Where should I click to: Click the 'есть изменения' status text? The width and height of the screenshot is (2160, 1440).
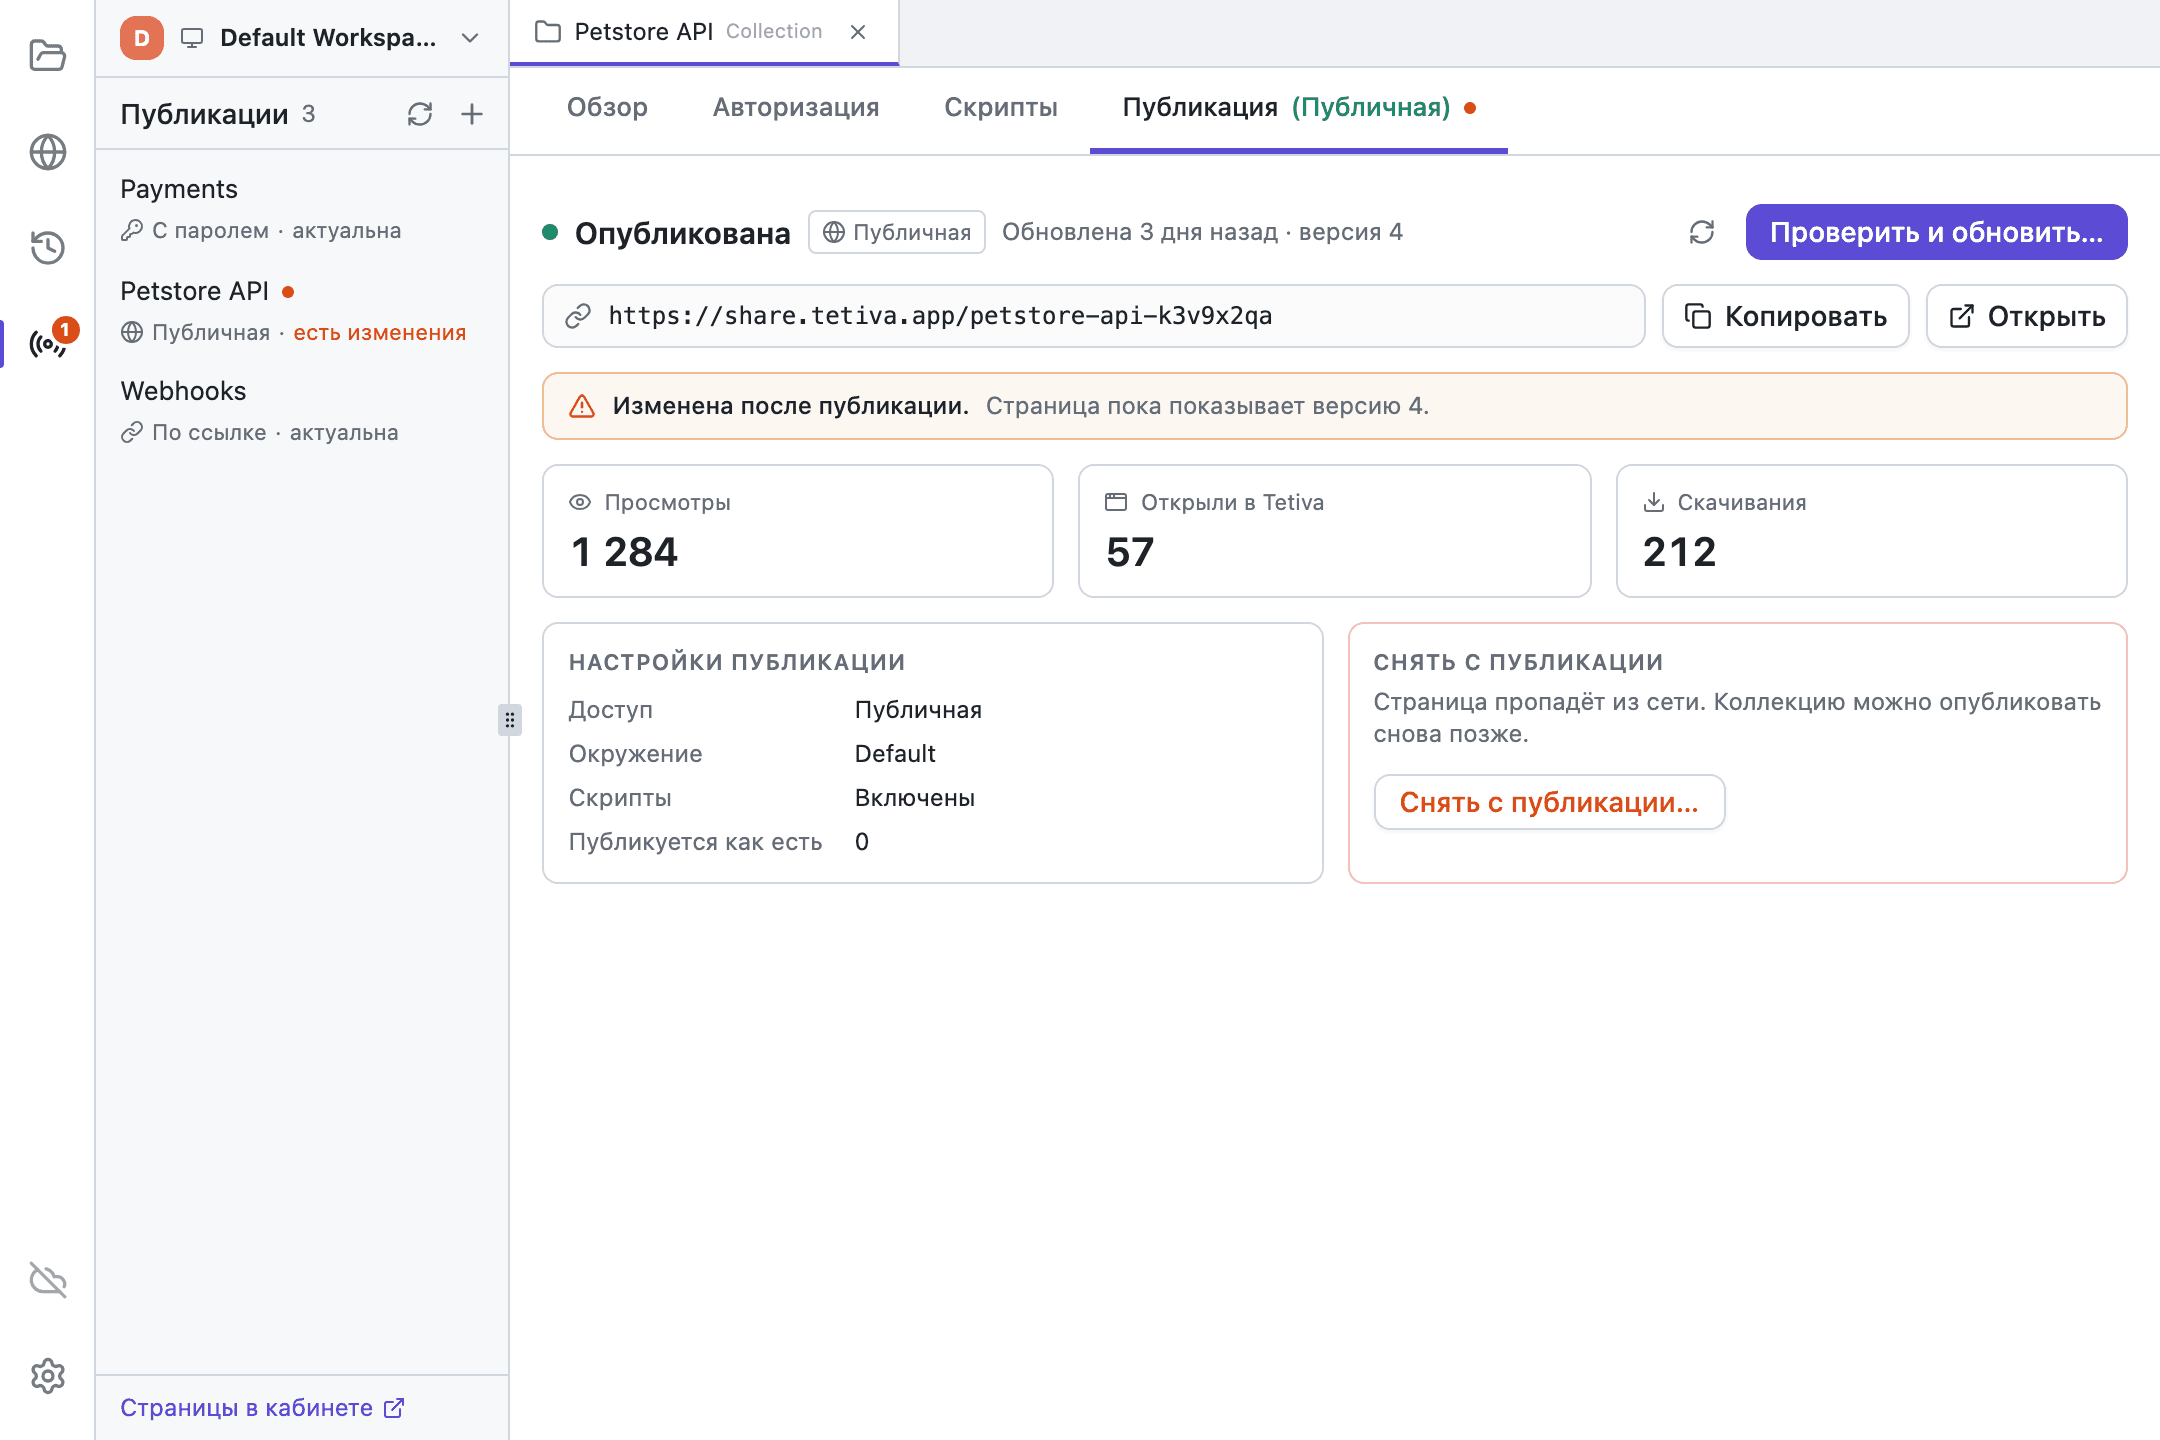(x=380, y=333)
